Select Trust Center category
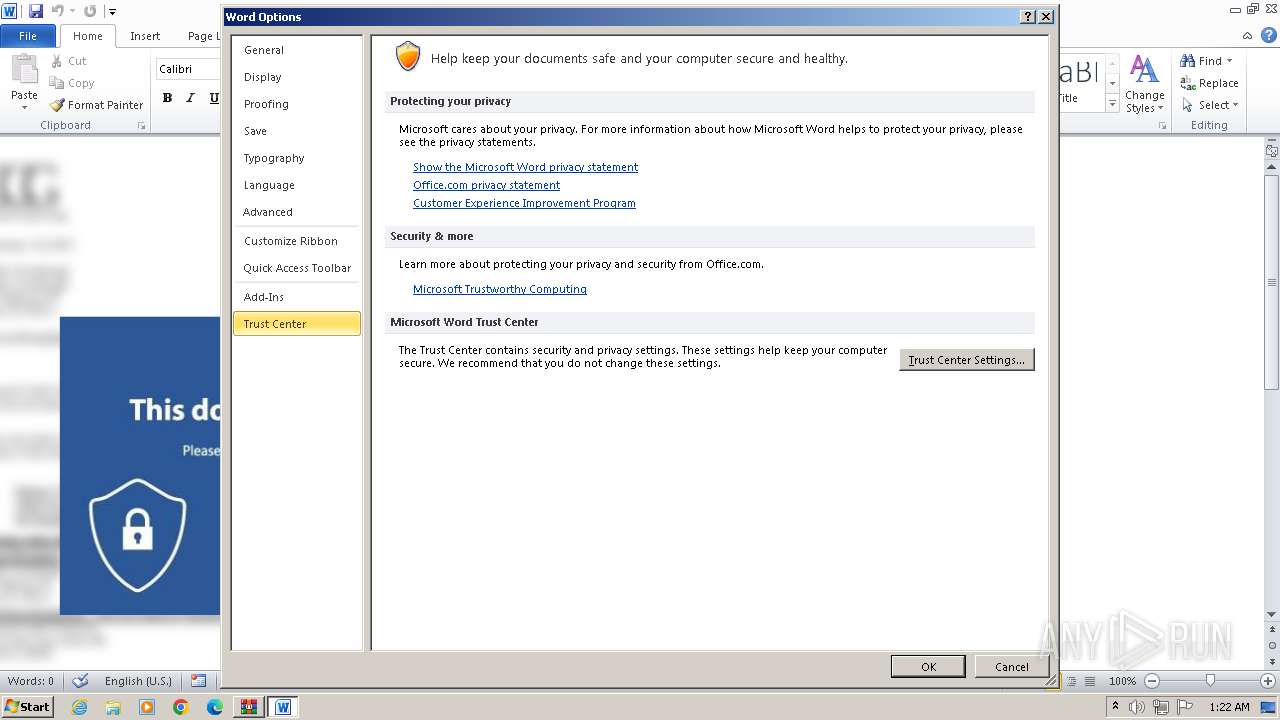Screen dimensions: 1280x720 (x=296, y=324)
